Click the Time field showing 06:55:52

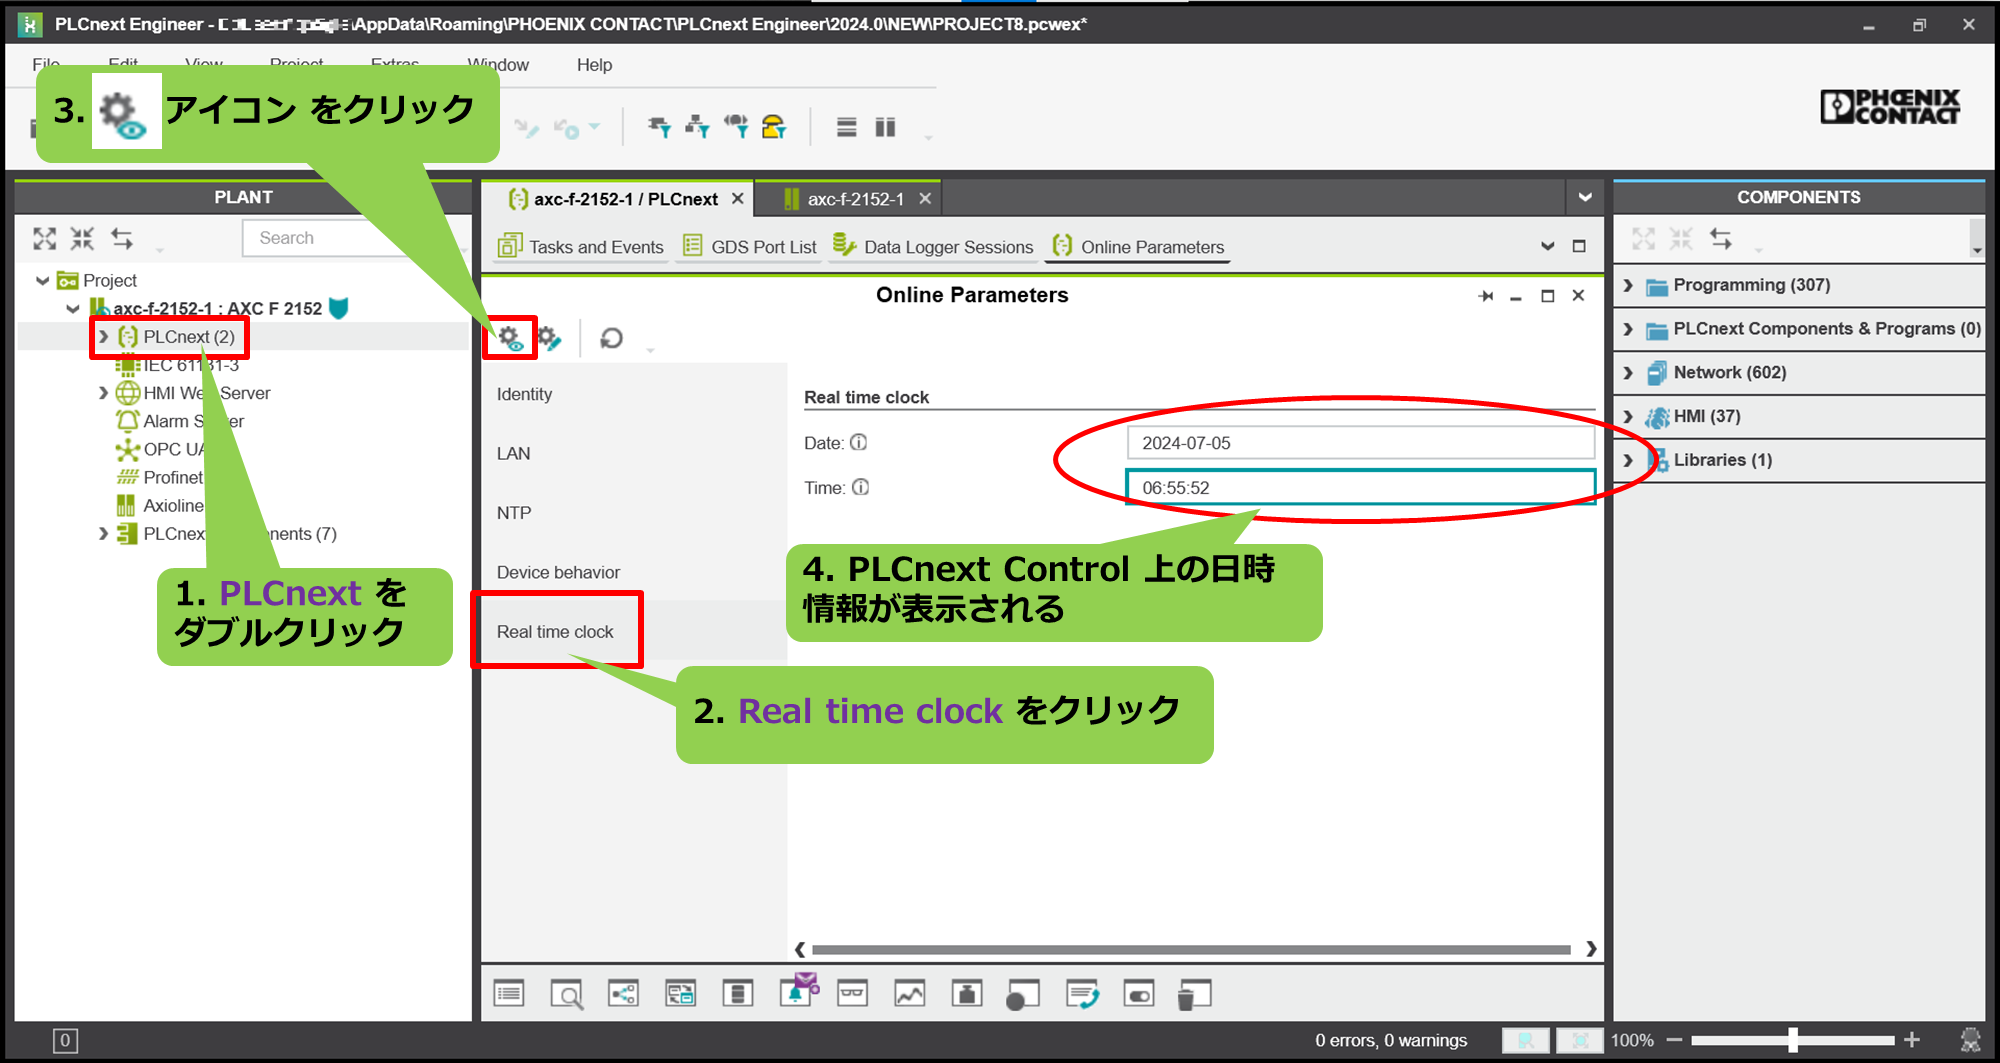pyautogui.click(x=1361, y=487)
